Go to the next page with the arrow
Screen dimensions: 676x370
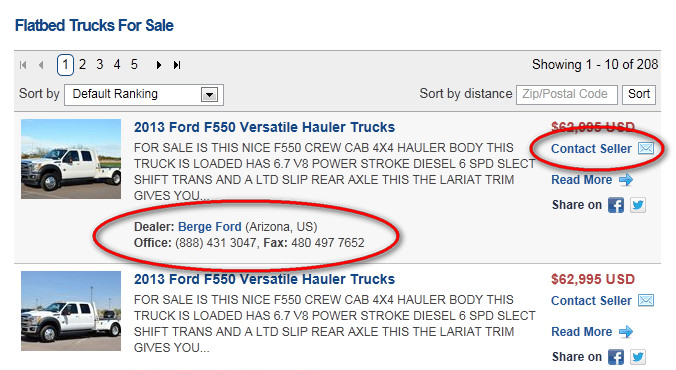click(159, 65)
